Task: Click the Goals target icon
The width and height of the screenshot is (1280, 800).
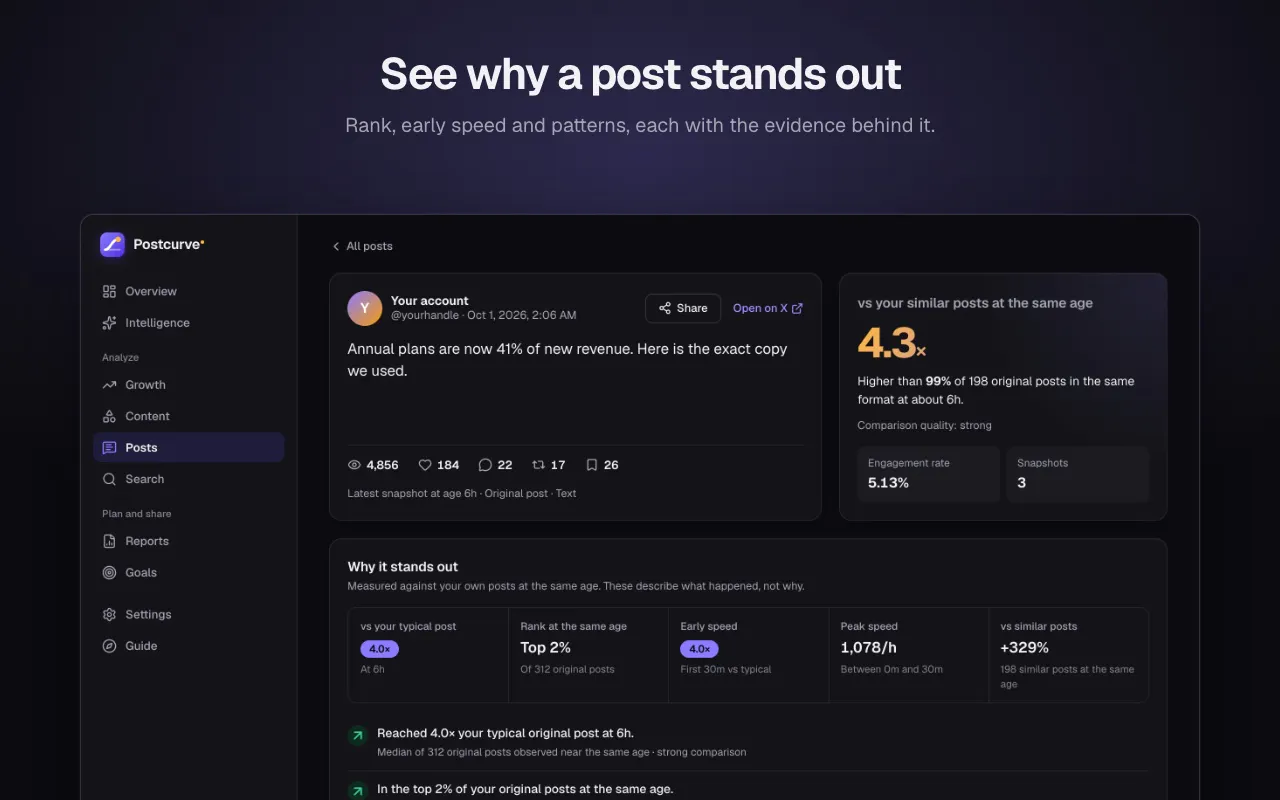Action: click(x=109, y=573)
